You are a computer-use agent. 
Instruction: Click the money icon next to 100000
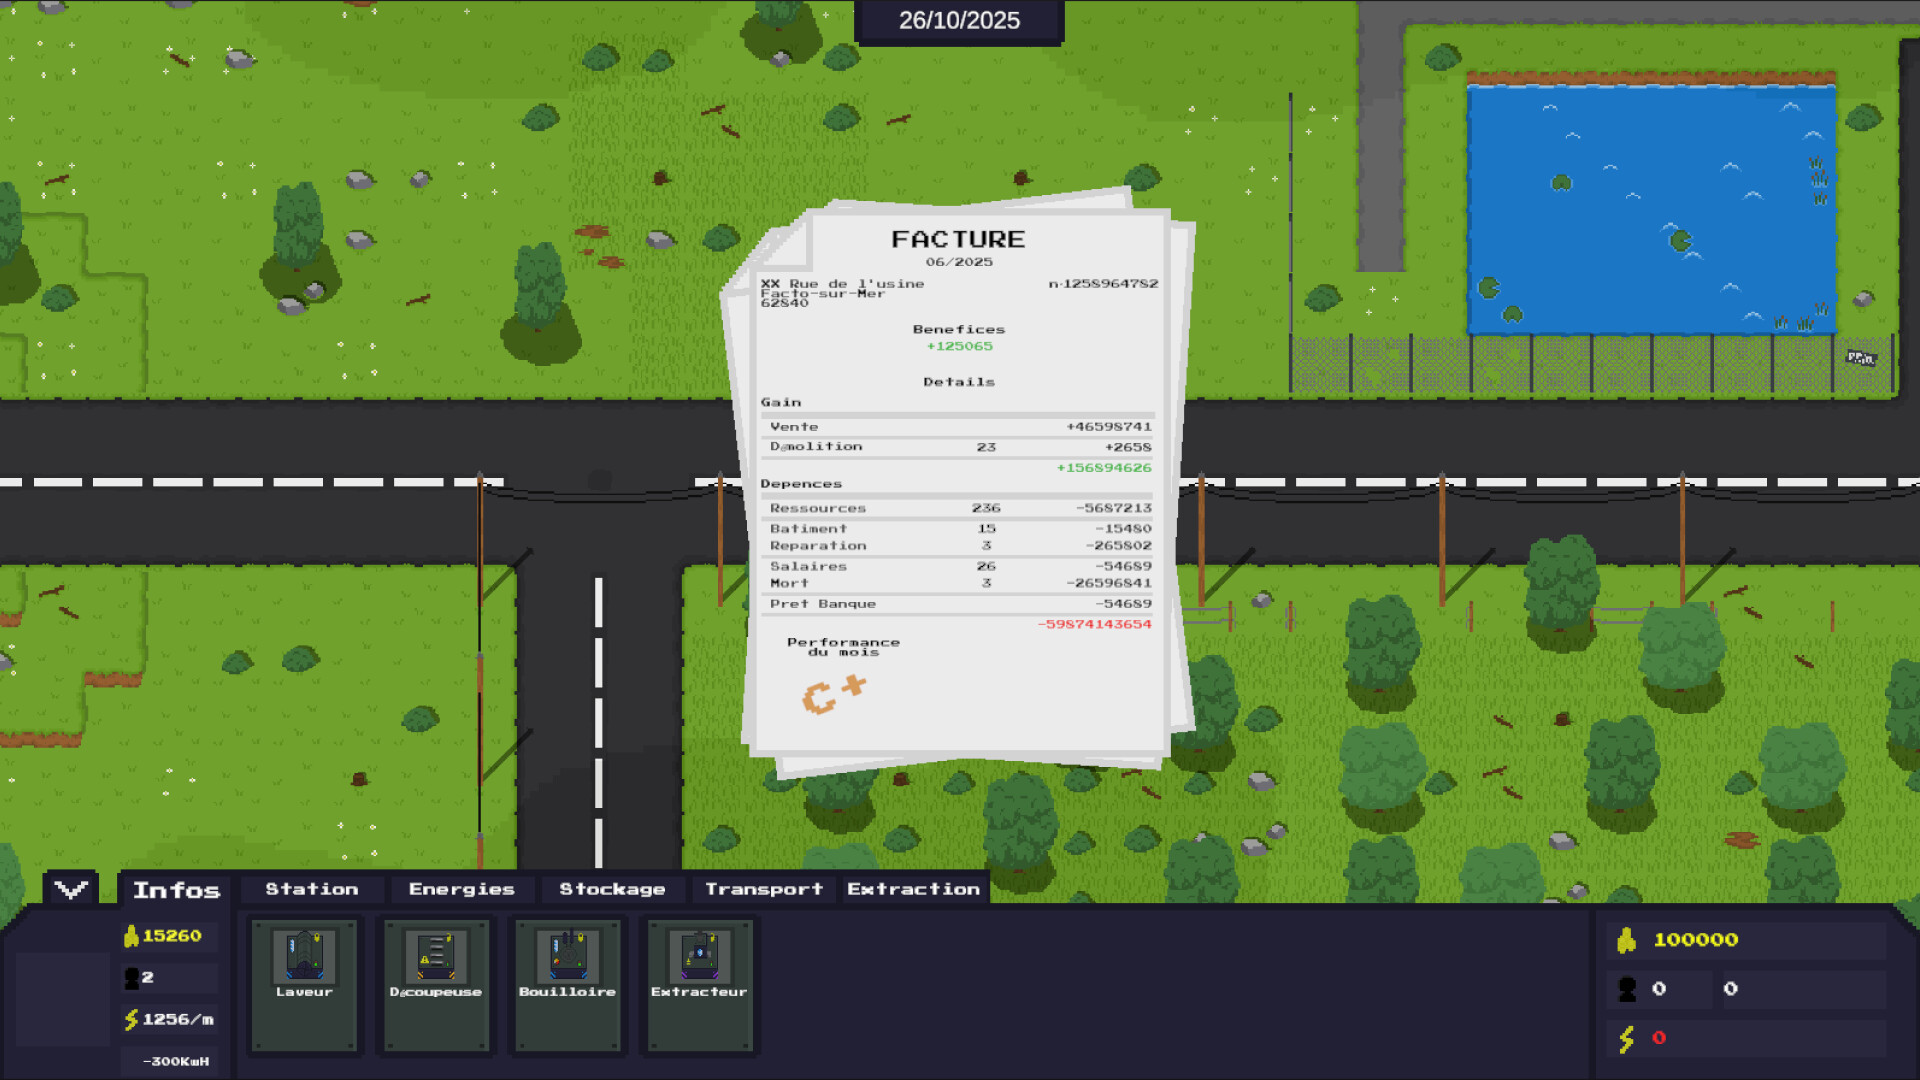(1626, 939)
